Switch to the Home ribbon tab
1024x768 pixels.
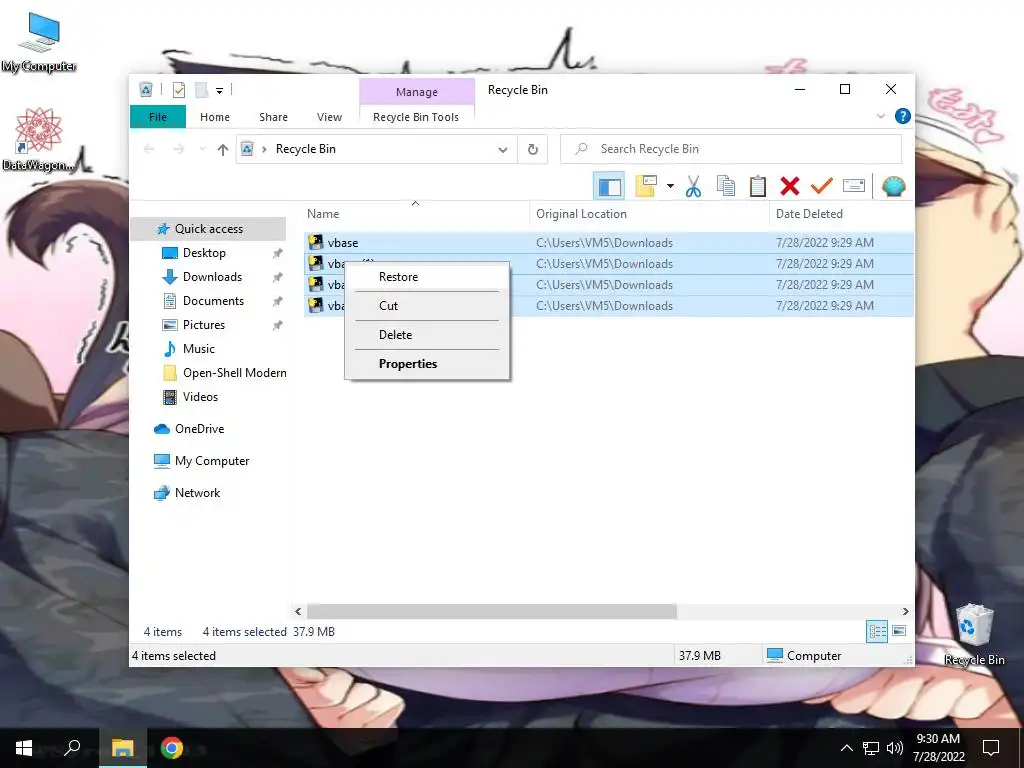(215, 117)
